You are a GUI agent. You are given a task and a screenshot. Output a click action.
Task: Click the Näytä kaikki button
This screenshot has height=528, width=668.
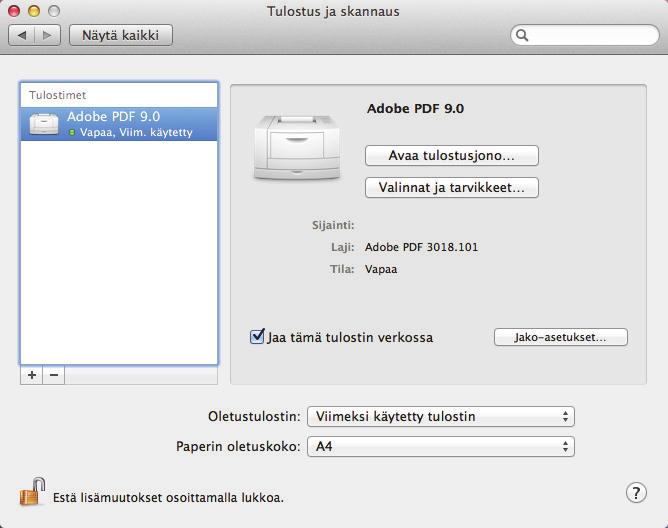point(121,35)
